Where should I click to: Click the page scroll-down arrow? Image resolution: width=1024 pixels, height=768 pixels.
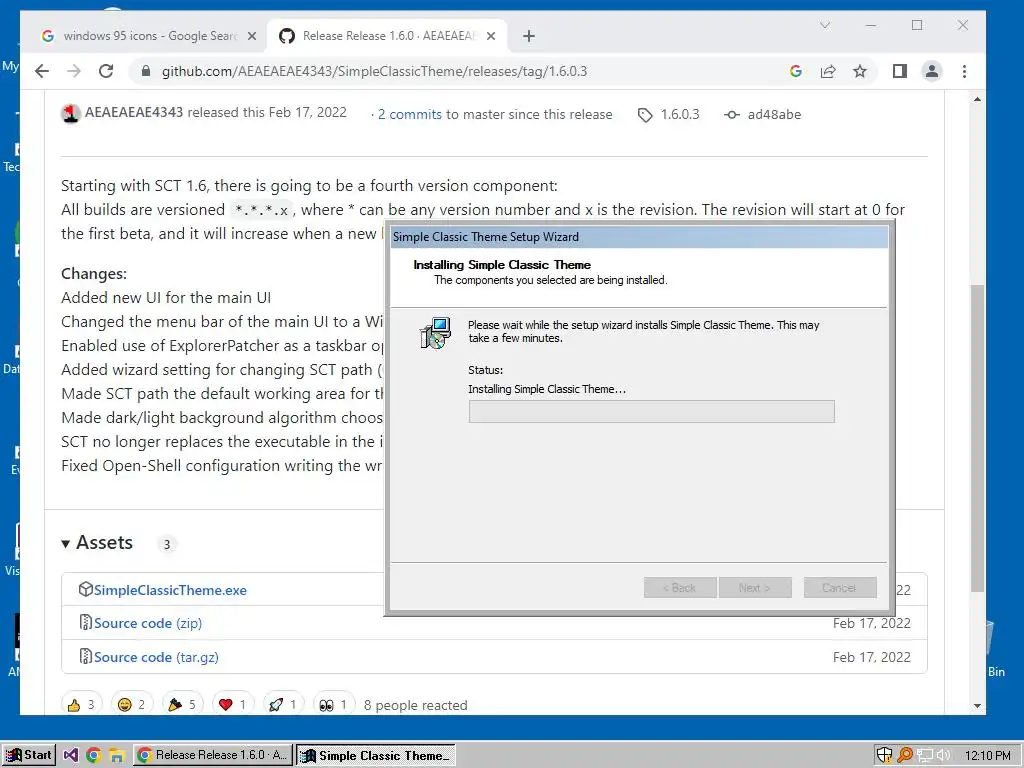(977, 705)
